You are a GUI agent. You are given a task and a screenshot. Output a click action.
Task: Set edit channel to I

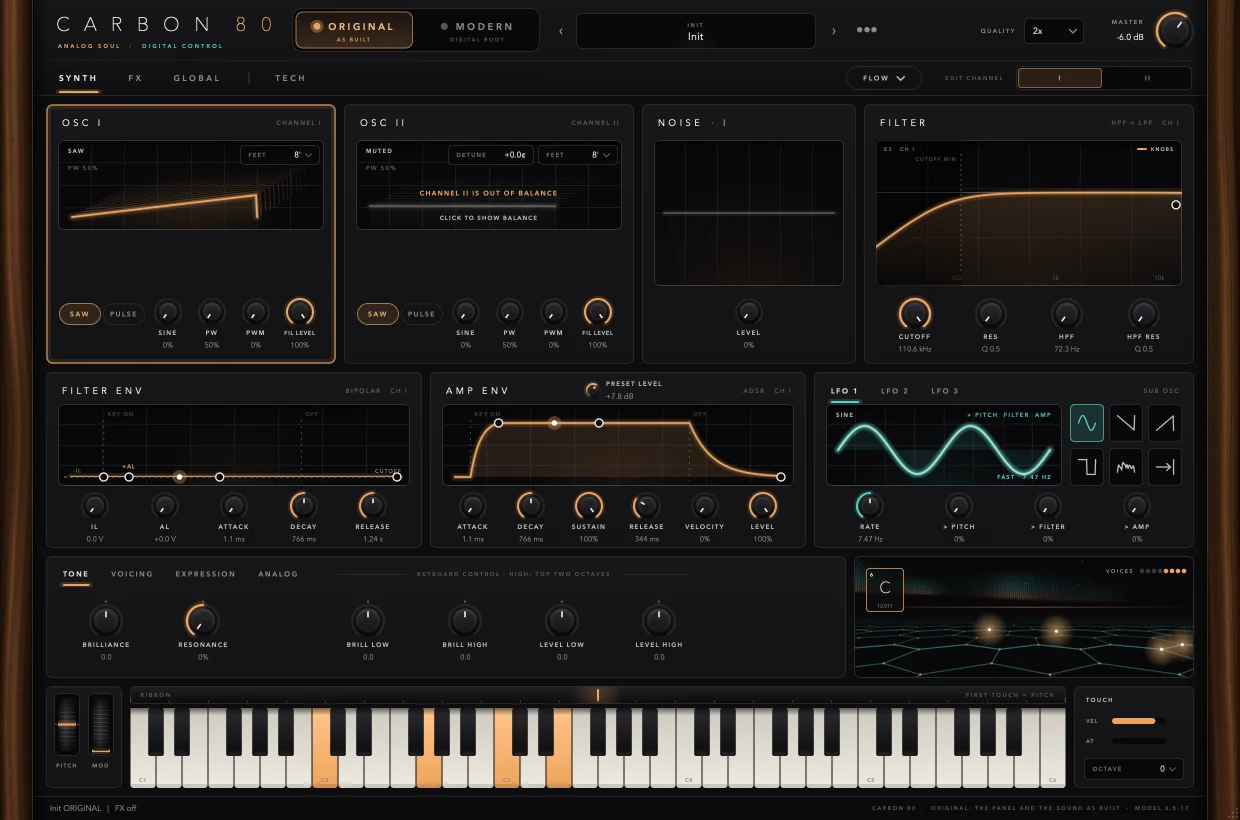pyautogui.click(x=1060, y=78)
